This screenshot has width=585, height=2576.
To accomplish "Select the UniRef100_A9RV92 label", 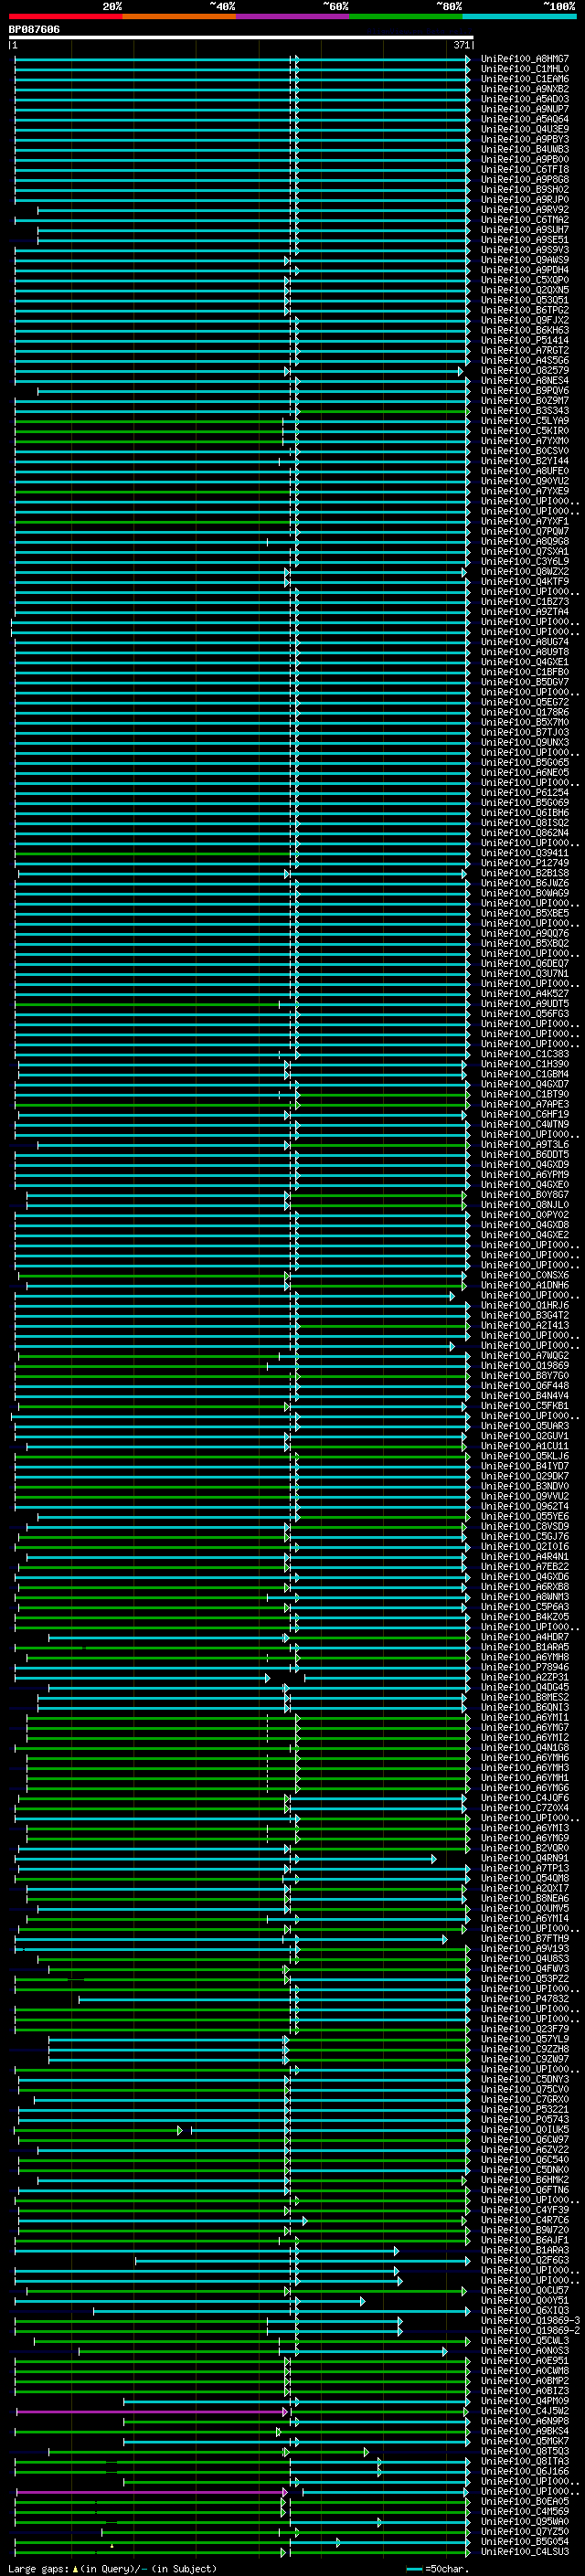I will 524,210.
